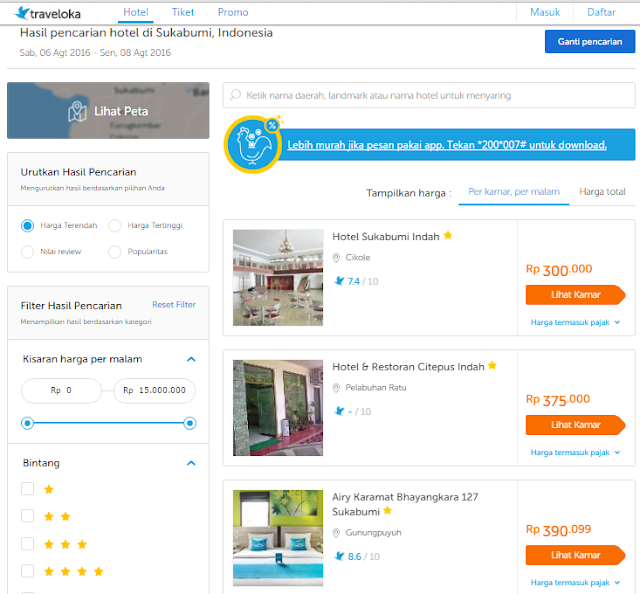
Task: Open the Hotel tab
Action: coord(136,13)
